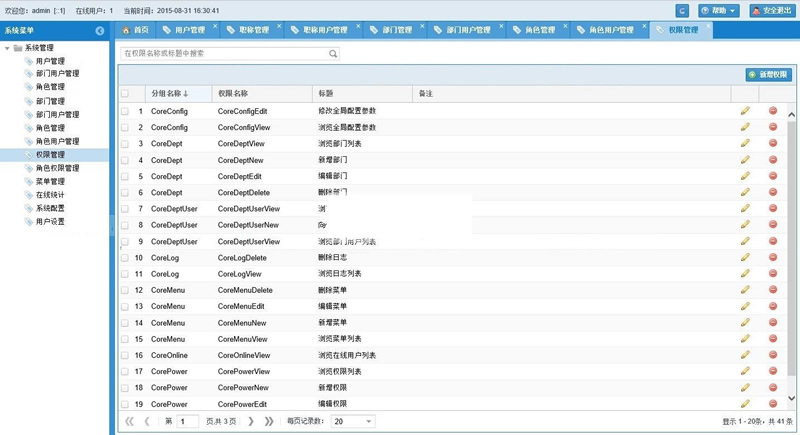
Task: Click the refresh icon in top bar
Action: 682,11
